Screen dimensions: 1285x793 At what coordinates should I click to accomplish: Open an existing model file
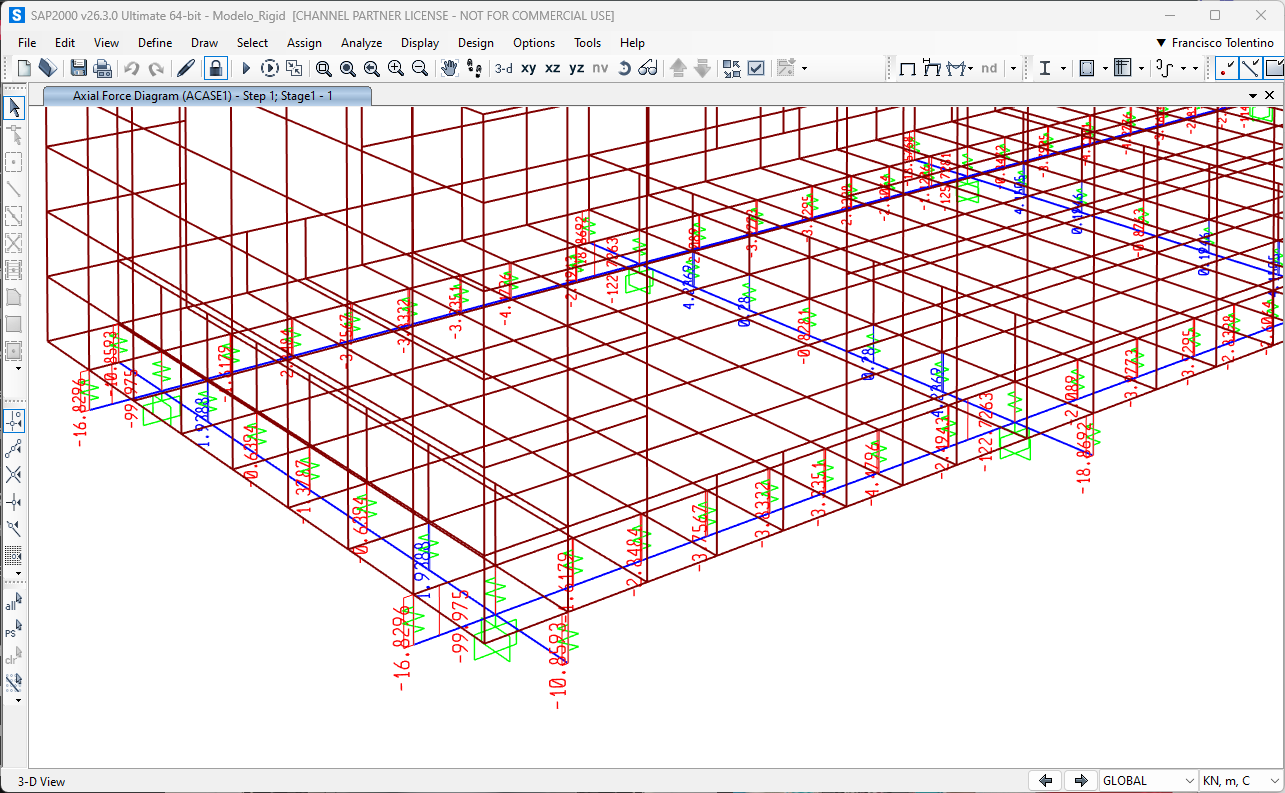click(47, 67)
